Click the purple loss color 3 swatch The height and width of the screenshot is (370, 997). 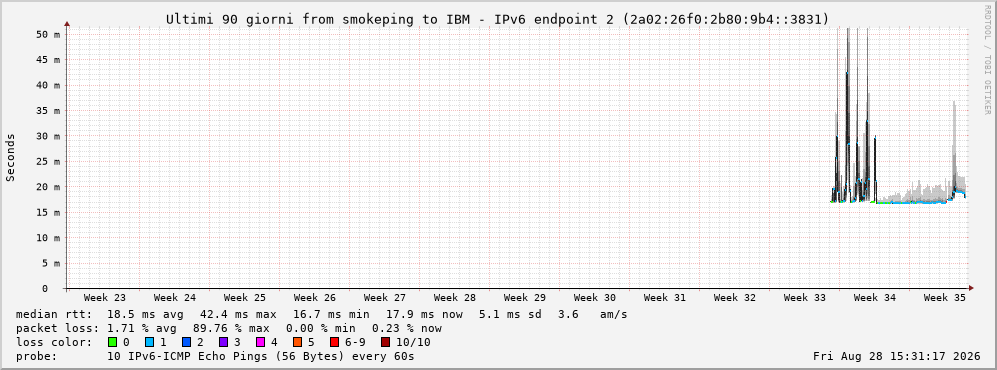point(224,342)
